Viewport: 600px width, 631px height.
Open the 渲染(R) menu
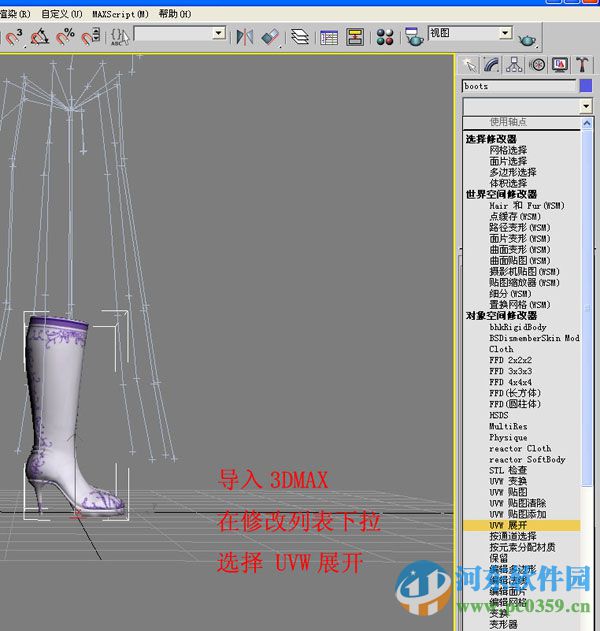(x=15, y=14)
